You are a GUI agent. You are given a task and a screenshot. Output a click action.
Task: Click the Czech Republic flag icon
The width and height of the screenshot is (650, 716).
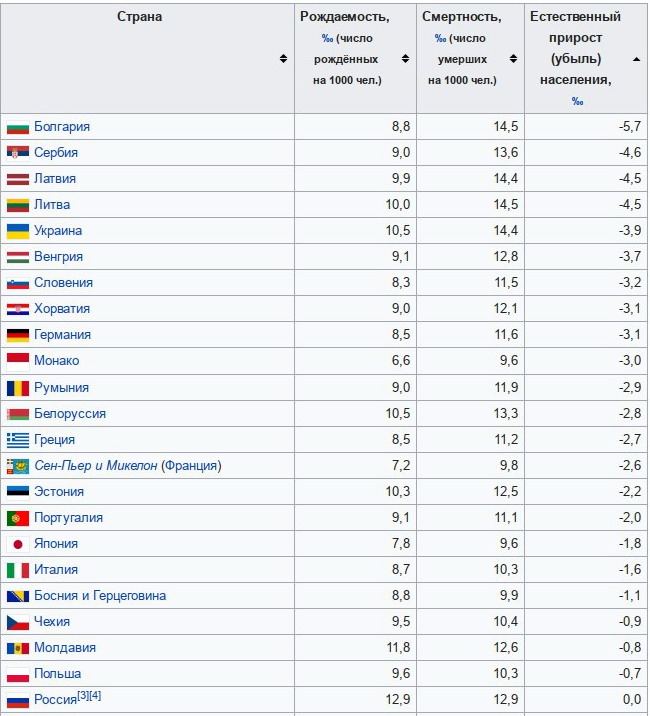point(18,622)
